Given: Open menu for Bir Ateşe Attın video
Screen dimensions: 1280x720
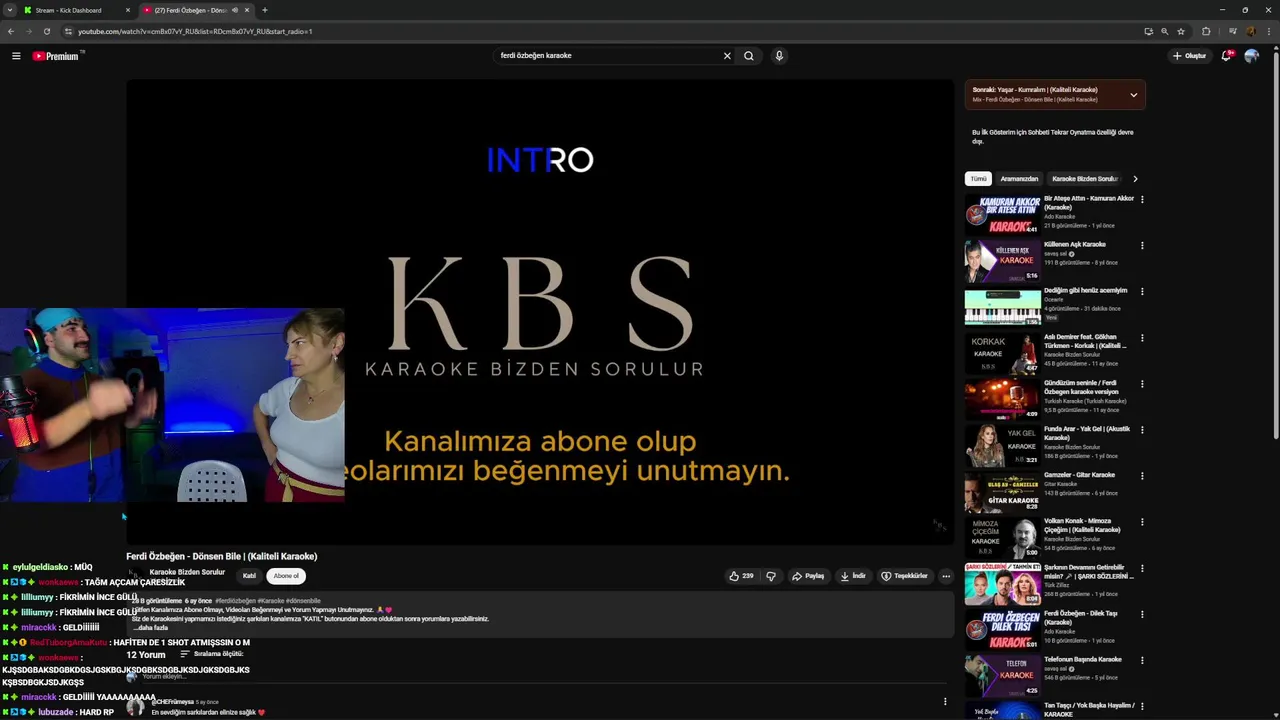Looking at the screenshot, I should (x=1142, y=199).
